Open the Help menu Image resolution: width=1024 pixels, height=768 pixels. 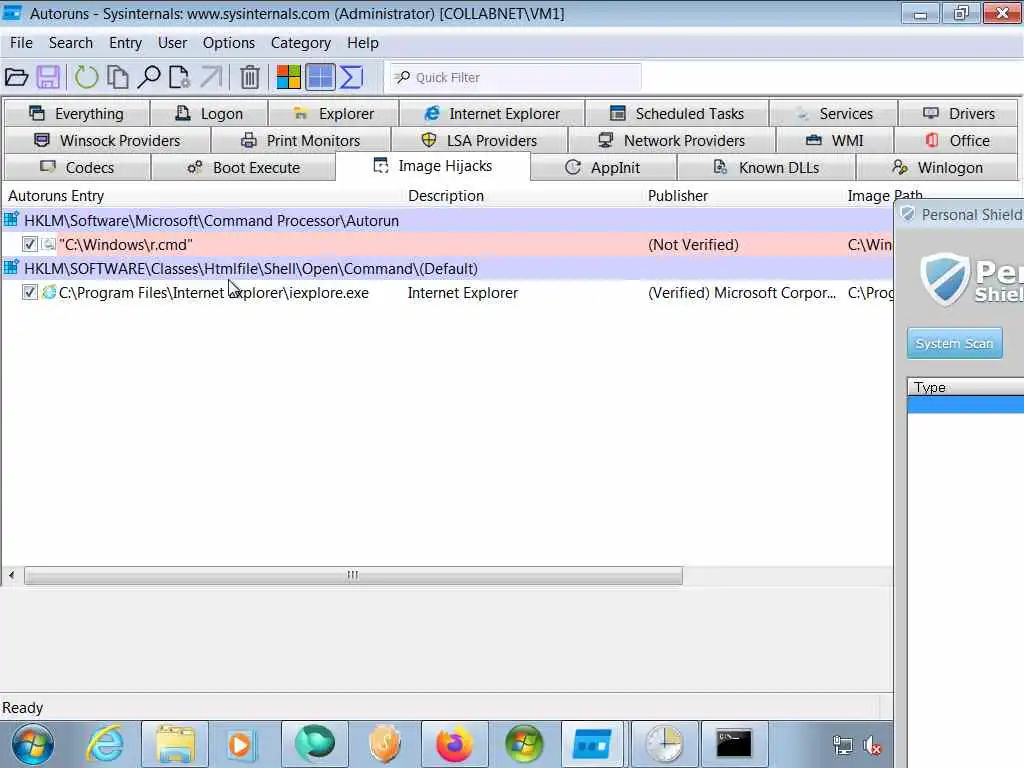tap(362, 43)
